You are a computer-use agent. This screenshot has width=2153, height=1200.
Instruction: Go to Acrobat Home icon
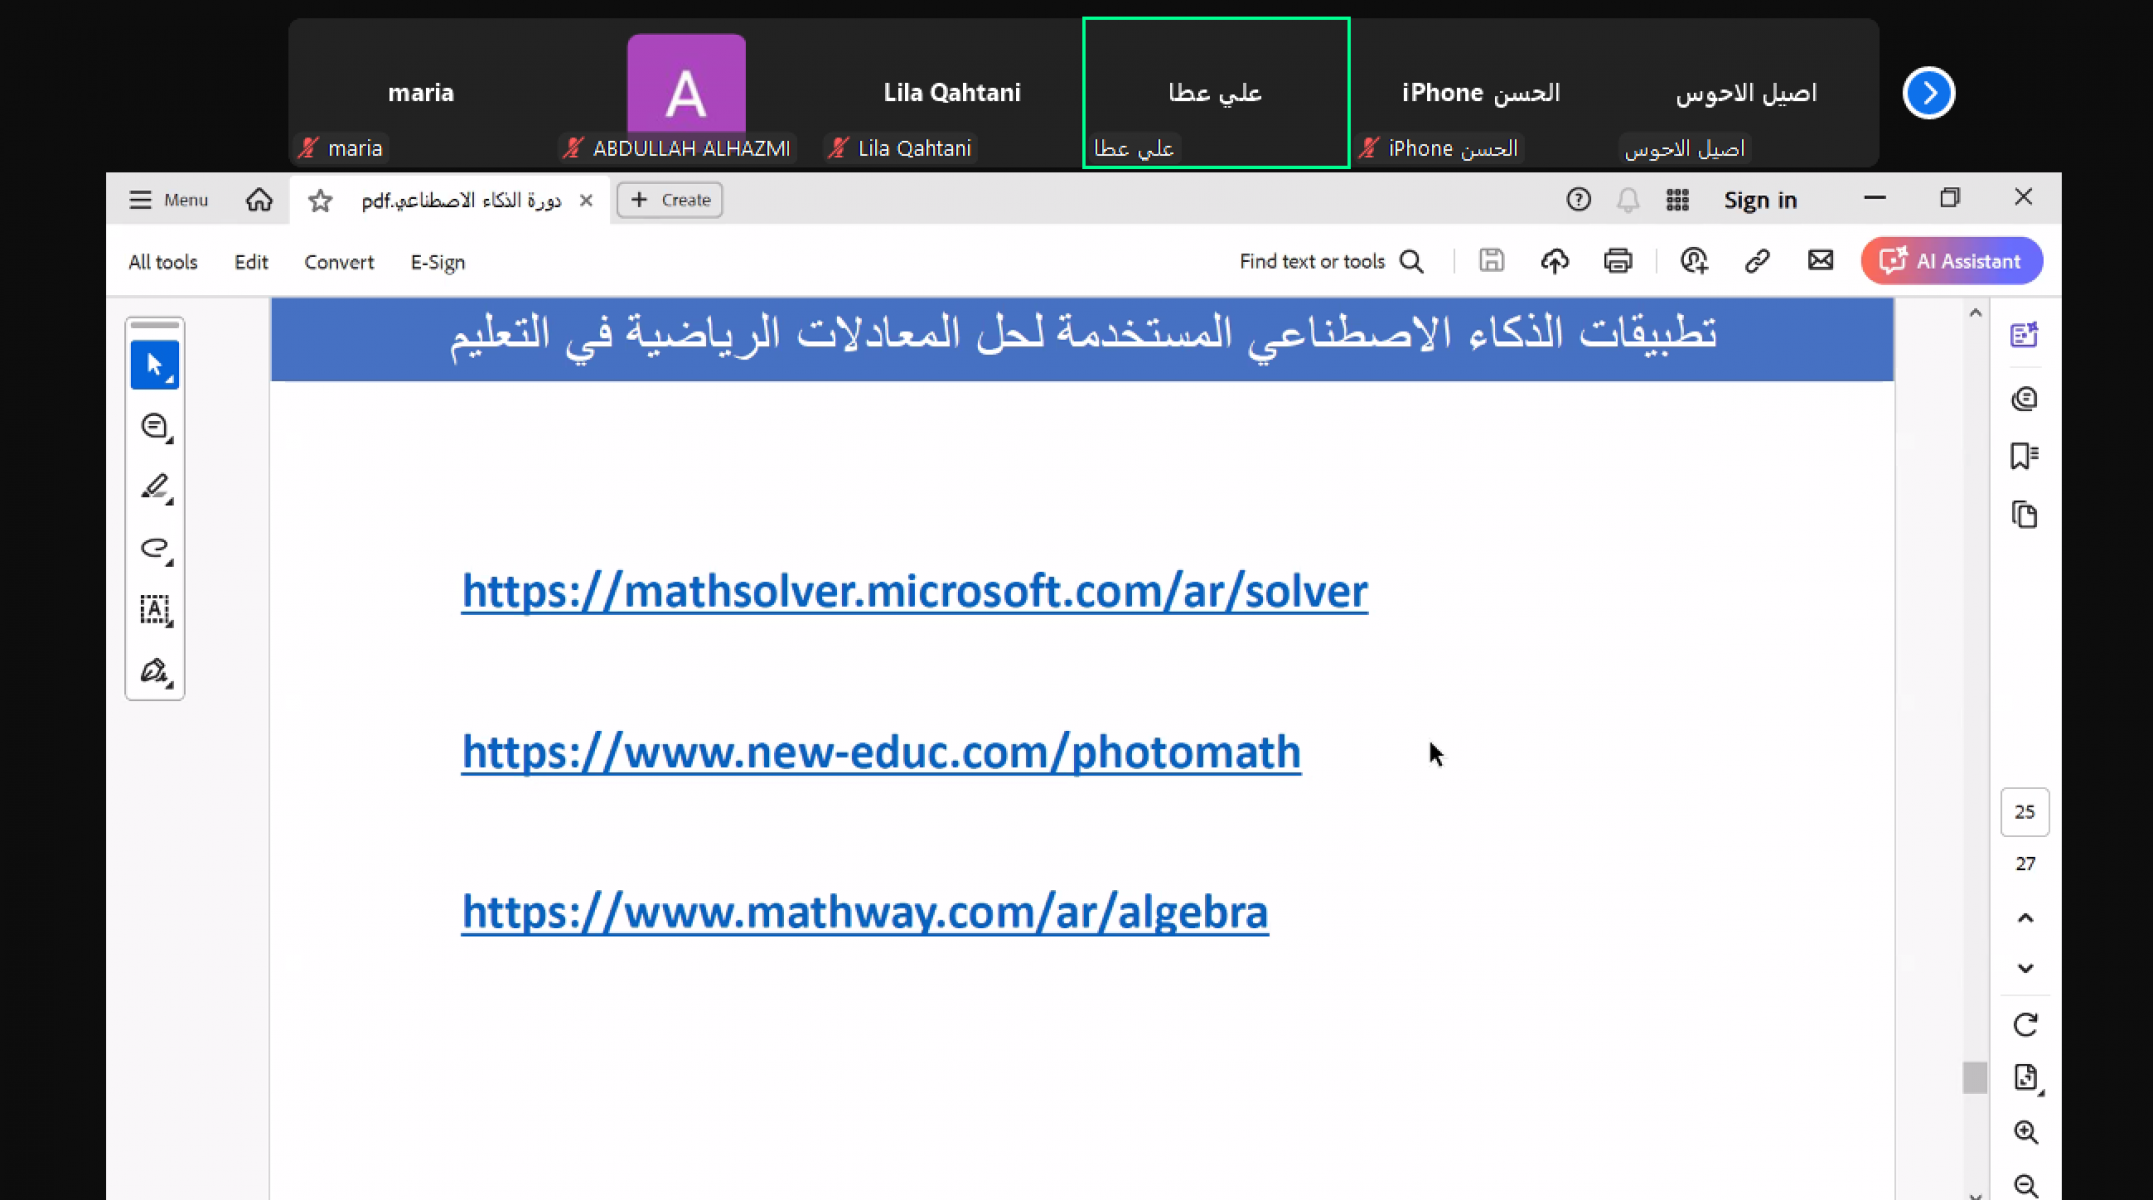(x=259, y=200)
